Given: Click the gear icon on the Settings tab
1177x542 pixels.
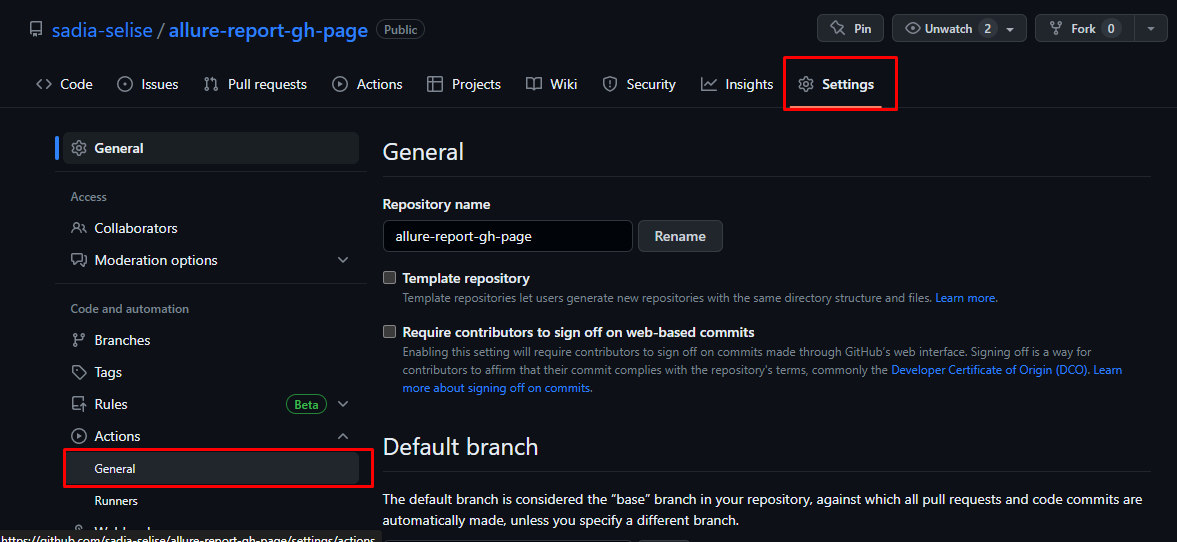Looking at the screenshot, I should 806,84.
